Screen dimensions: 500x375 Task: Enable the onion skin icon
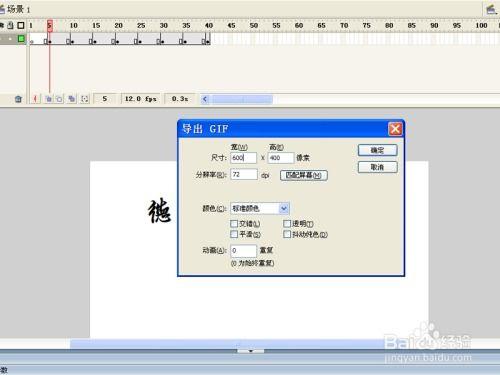tap(49, 99)
